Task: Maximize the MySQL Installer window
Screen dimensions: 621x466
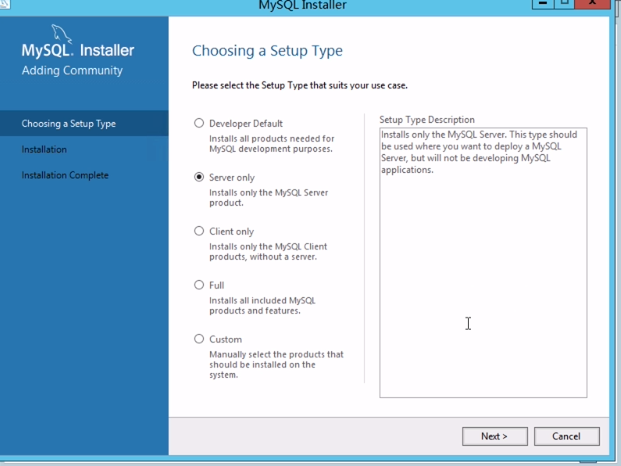Action: click(564, 3)
